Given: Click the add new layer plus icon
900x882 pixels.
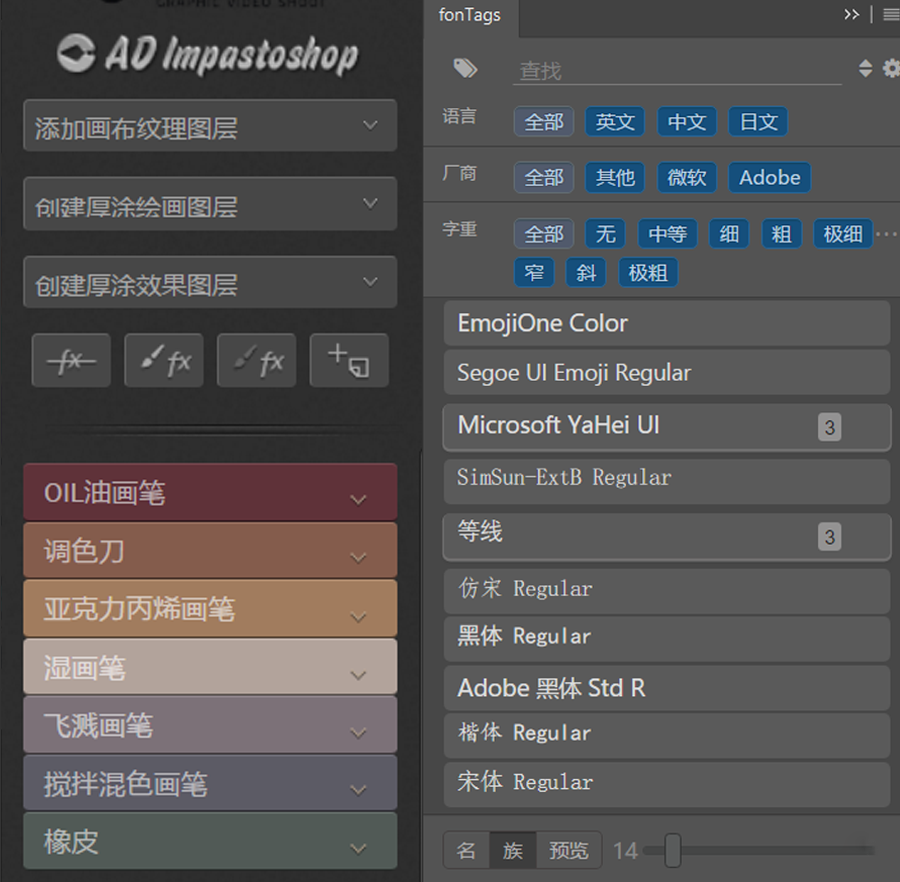Looking at the screenshot, I should (349, 360).
